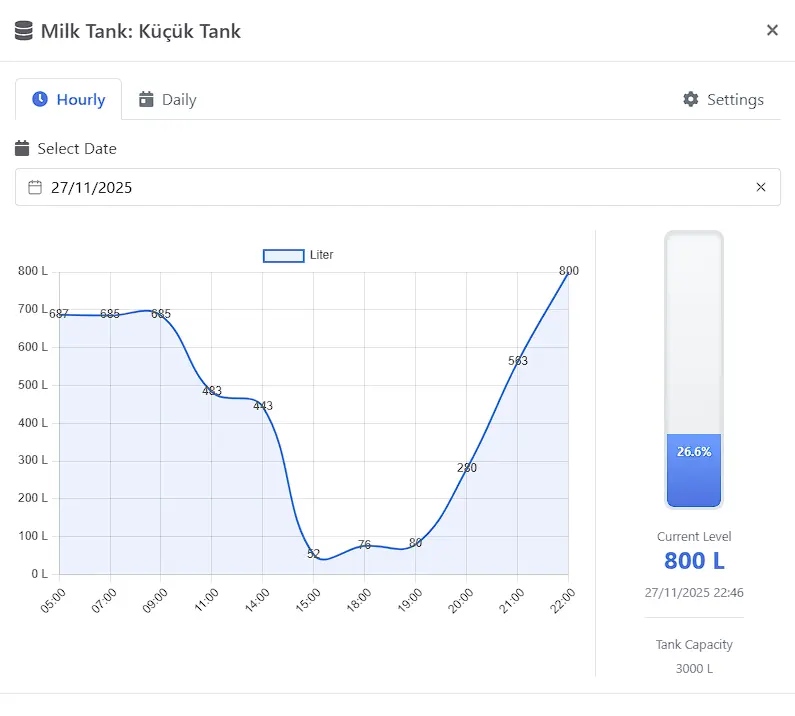
Task: Click the Select Date calendar icon
Action: click(x=22, y=149)
